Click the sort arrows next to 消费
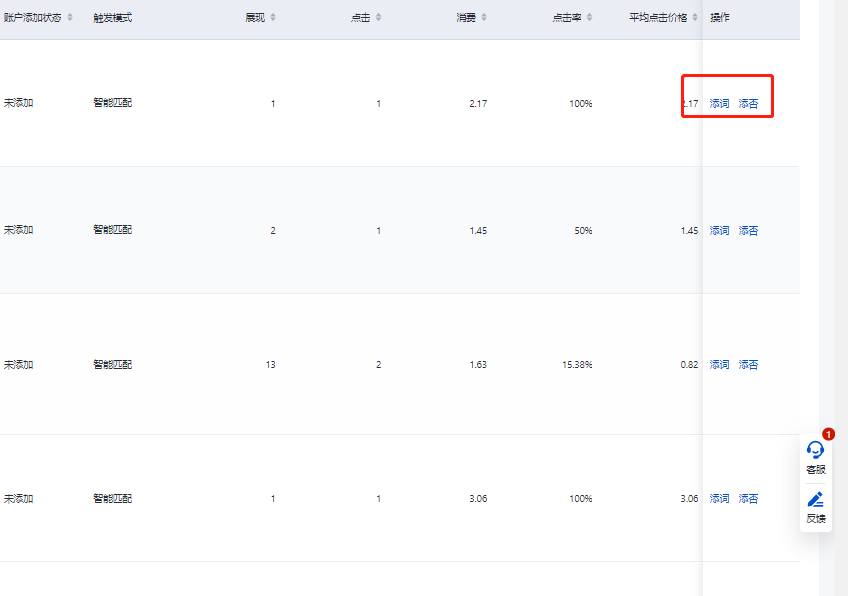 click(x=485, y=18)
